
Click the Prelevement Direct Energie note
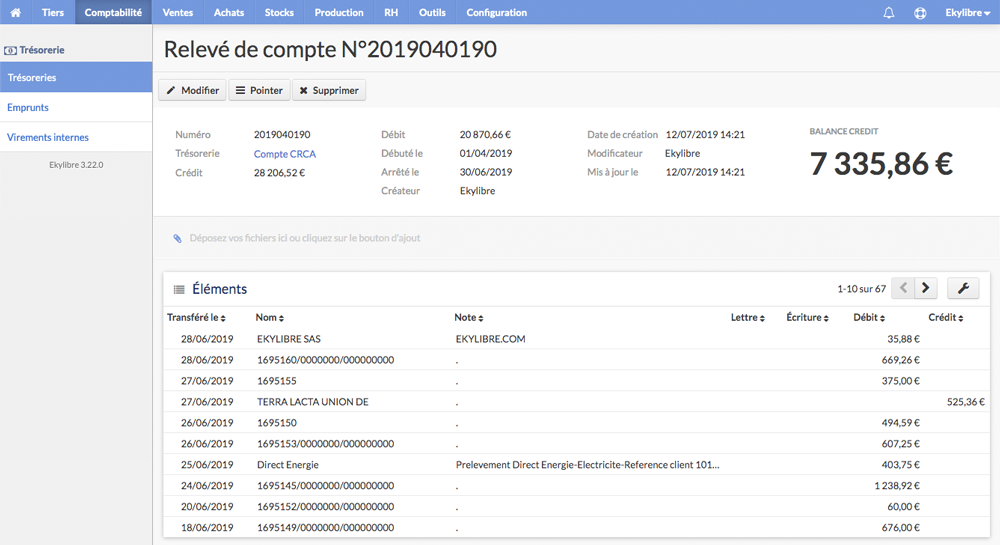(x=587, y=465)
